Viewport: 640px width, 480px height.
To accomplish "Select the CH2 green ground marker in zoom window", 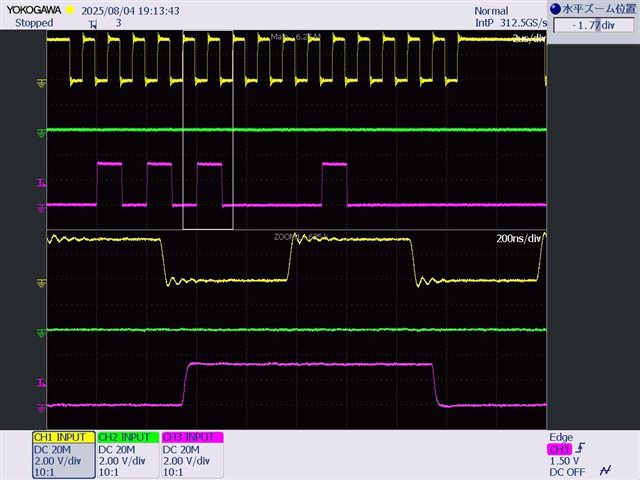I will click(x=41, y=333).
